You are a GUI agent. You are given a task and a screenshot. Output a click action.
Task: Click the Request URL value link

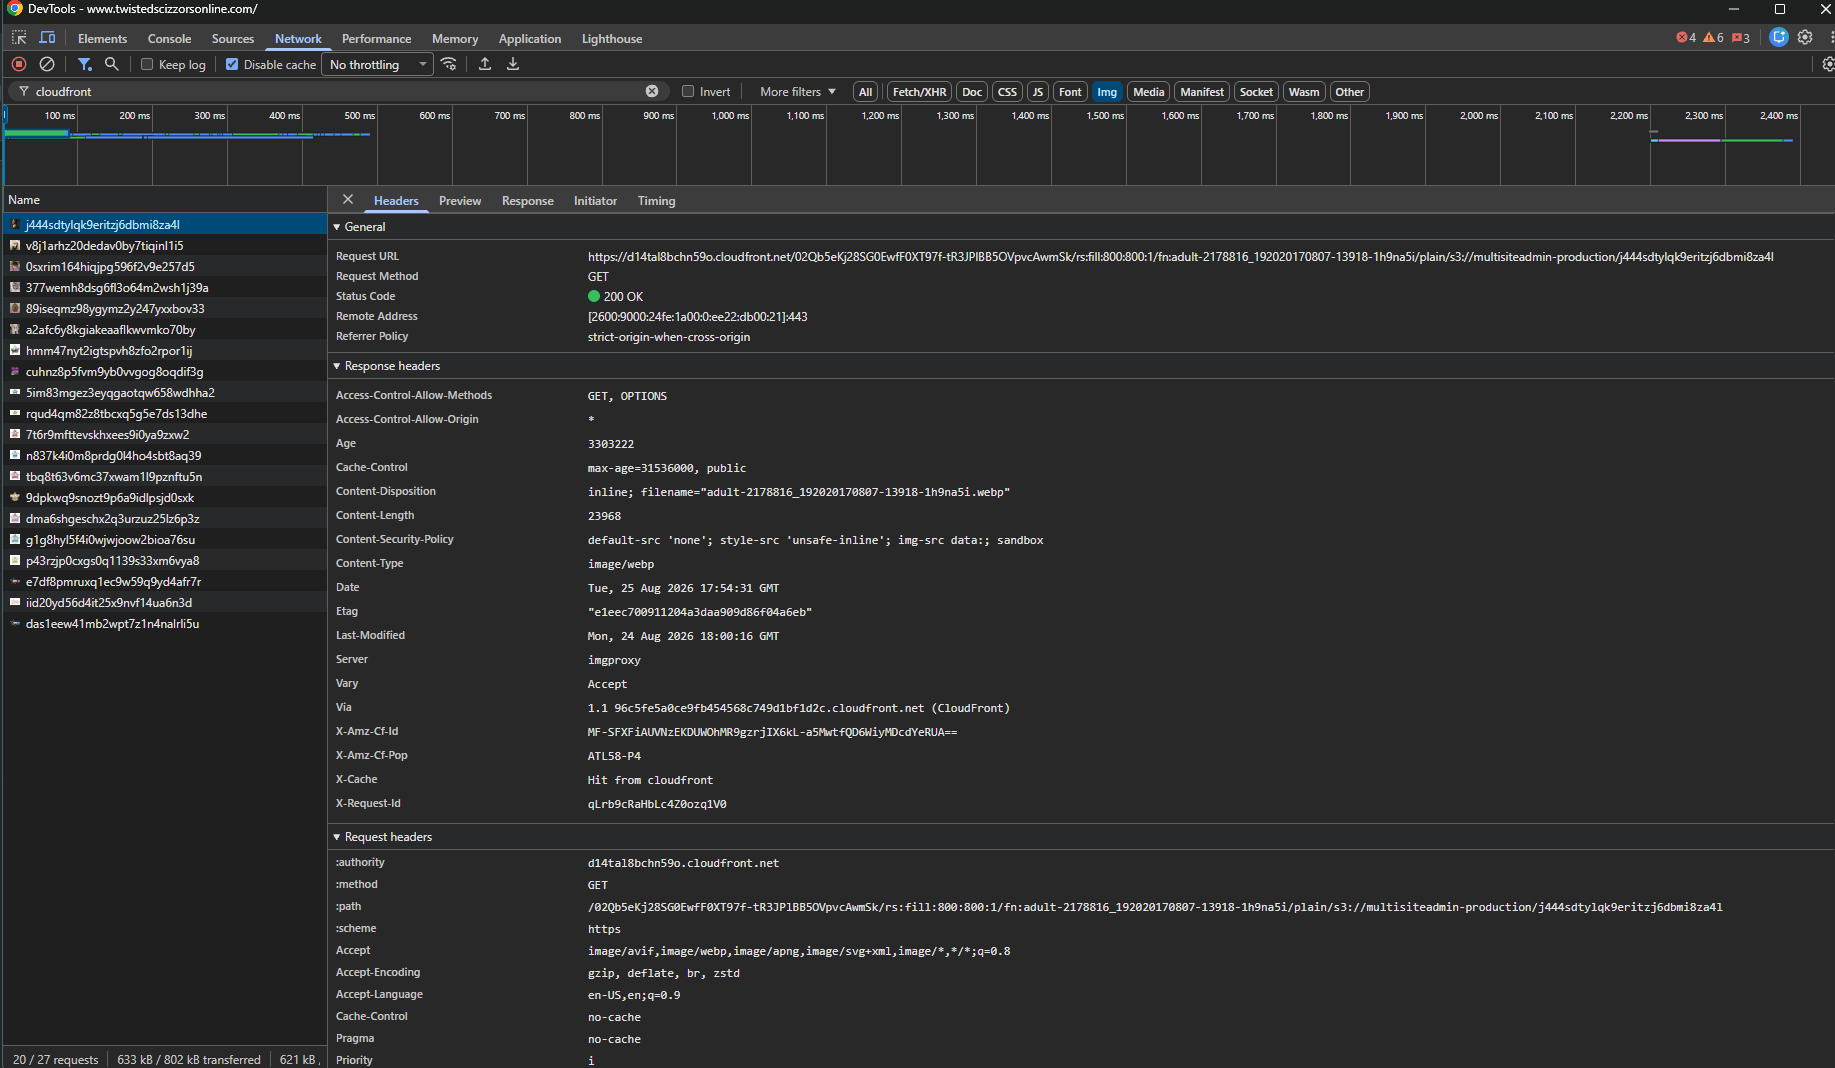1181,257
